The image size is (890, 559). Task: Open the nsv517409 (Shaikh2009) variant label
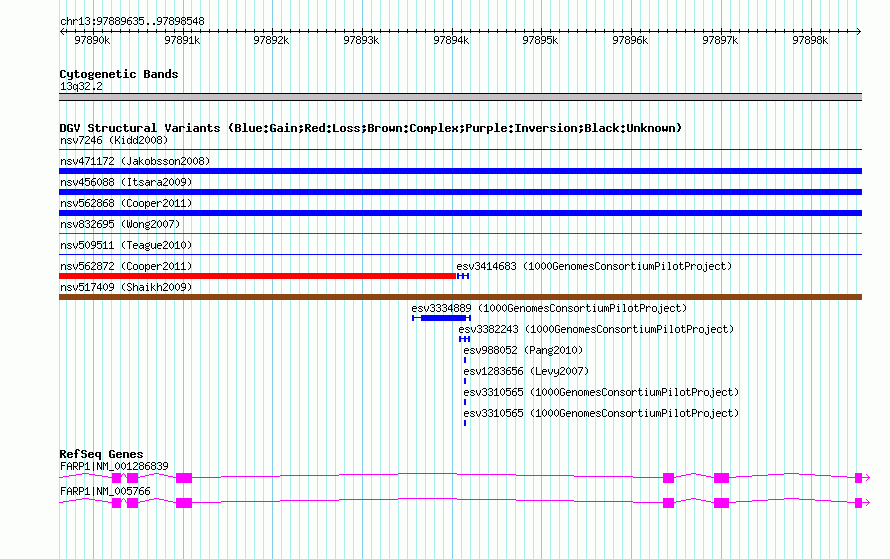tap(126, 287)
